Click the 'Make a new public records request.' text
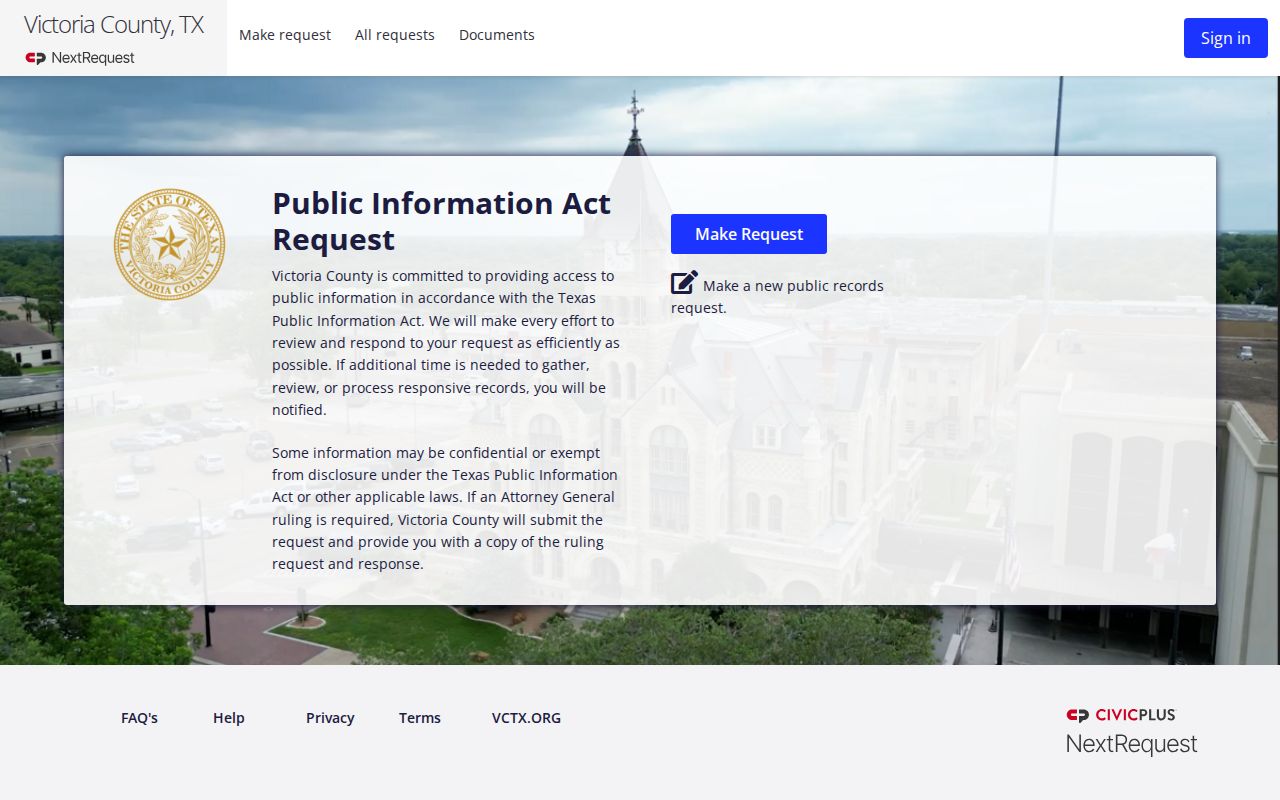1280x800 pixels. point(777,297)
